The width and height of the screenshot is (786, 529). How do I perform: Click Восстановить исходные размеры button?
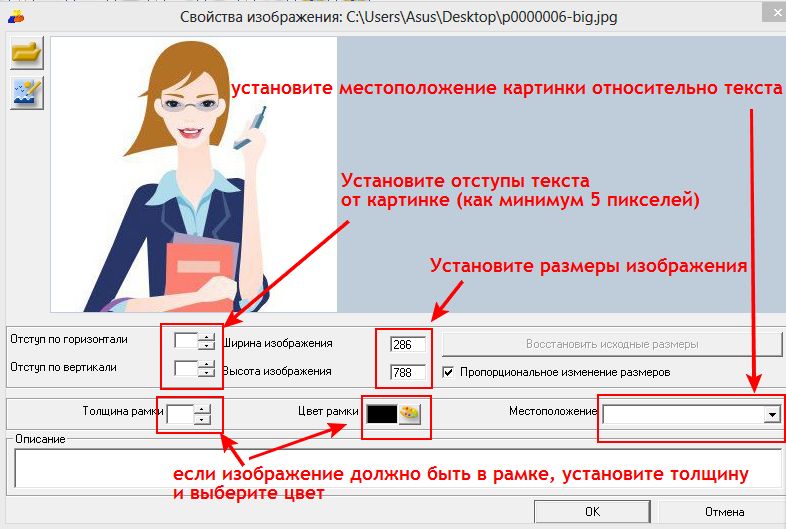[612, 344]
